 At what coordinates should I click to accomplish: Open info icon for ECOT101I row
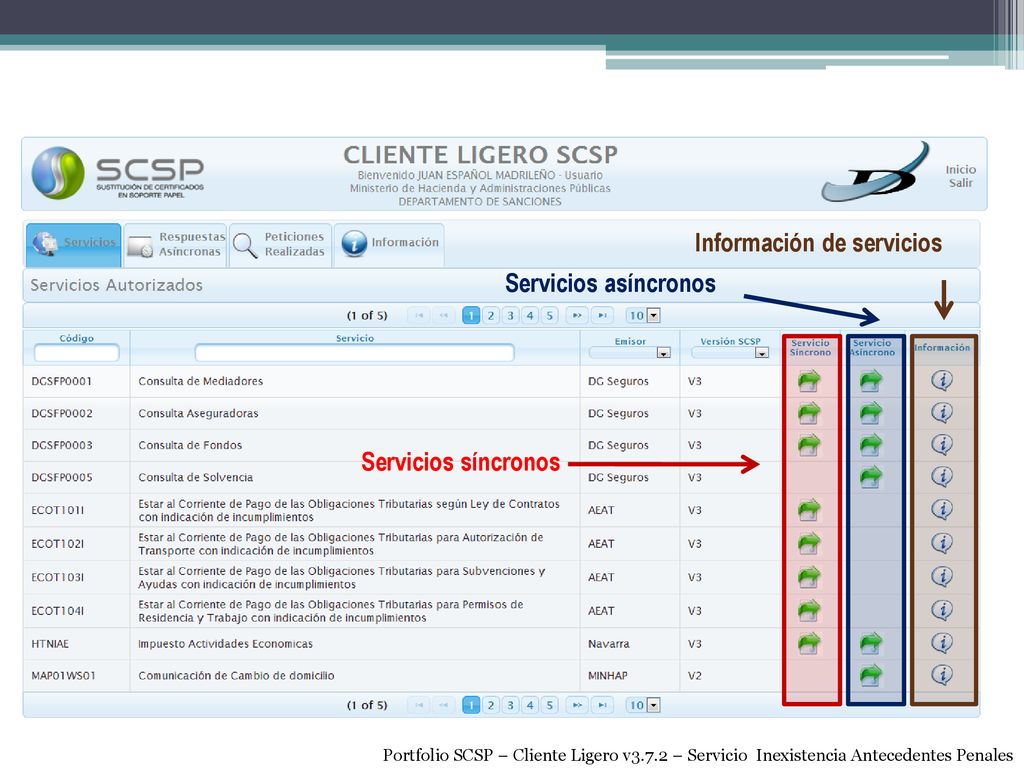(x=942, y=509)
